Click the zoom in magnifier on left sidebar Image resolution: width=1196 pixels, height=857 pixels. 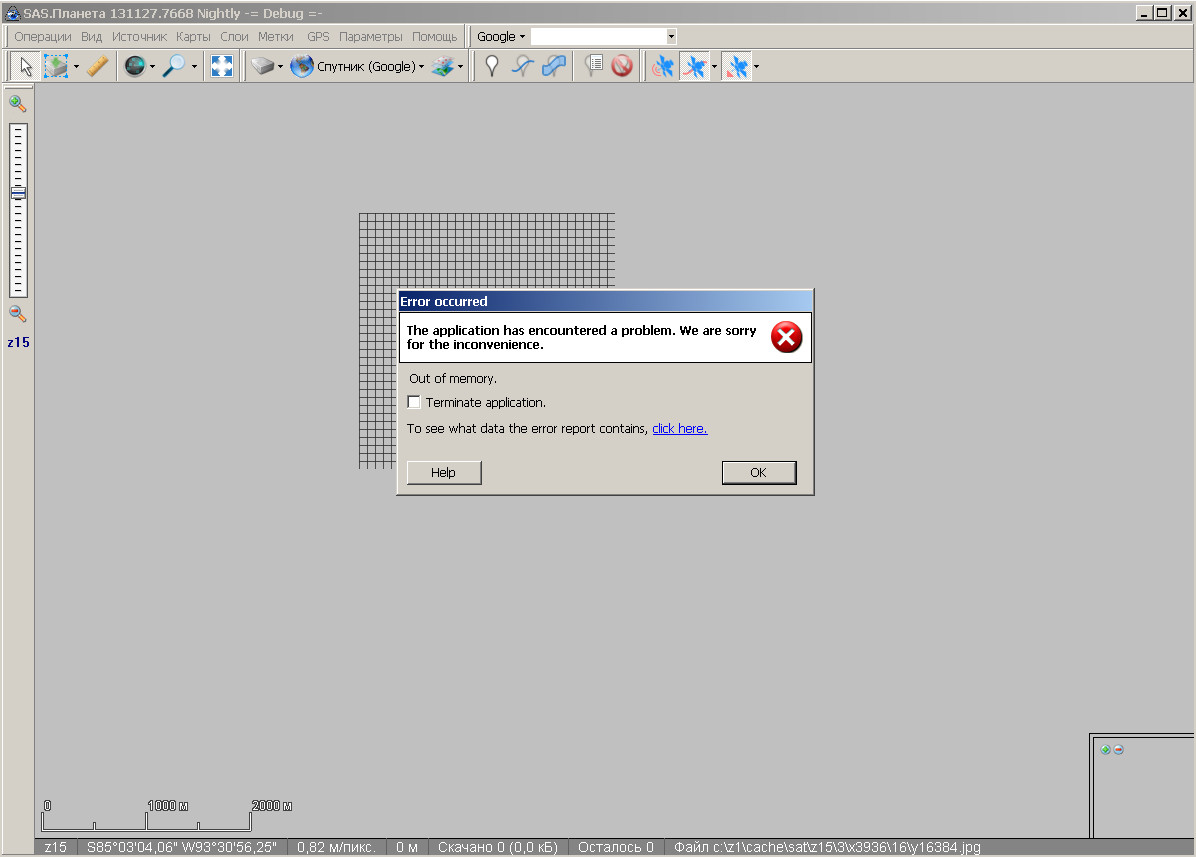coord(17,103)
